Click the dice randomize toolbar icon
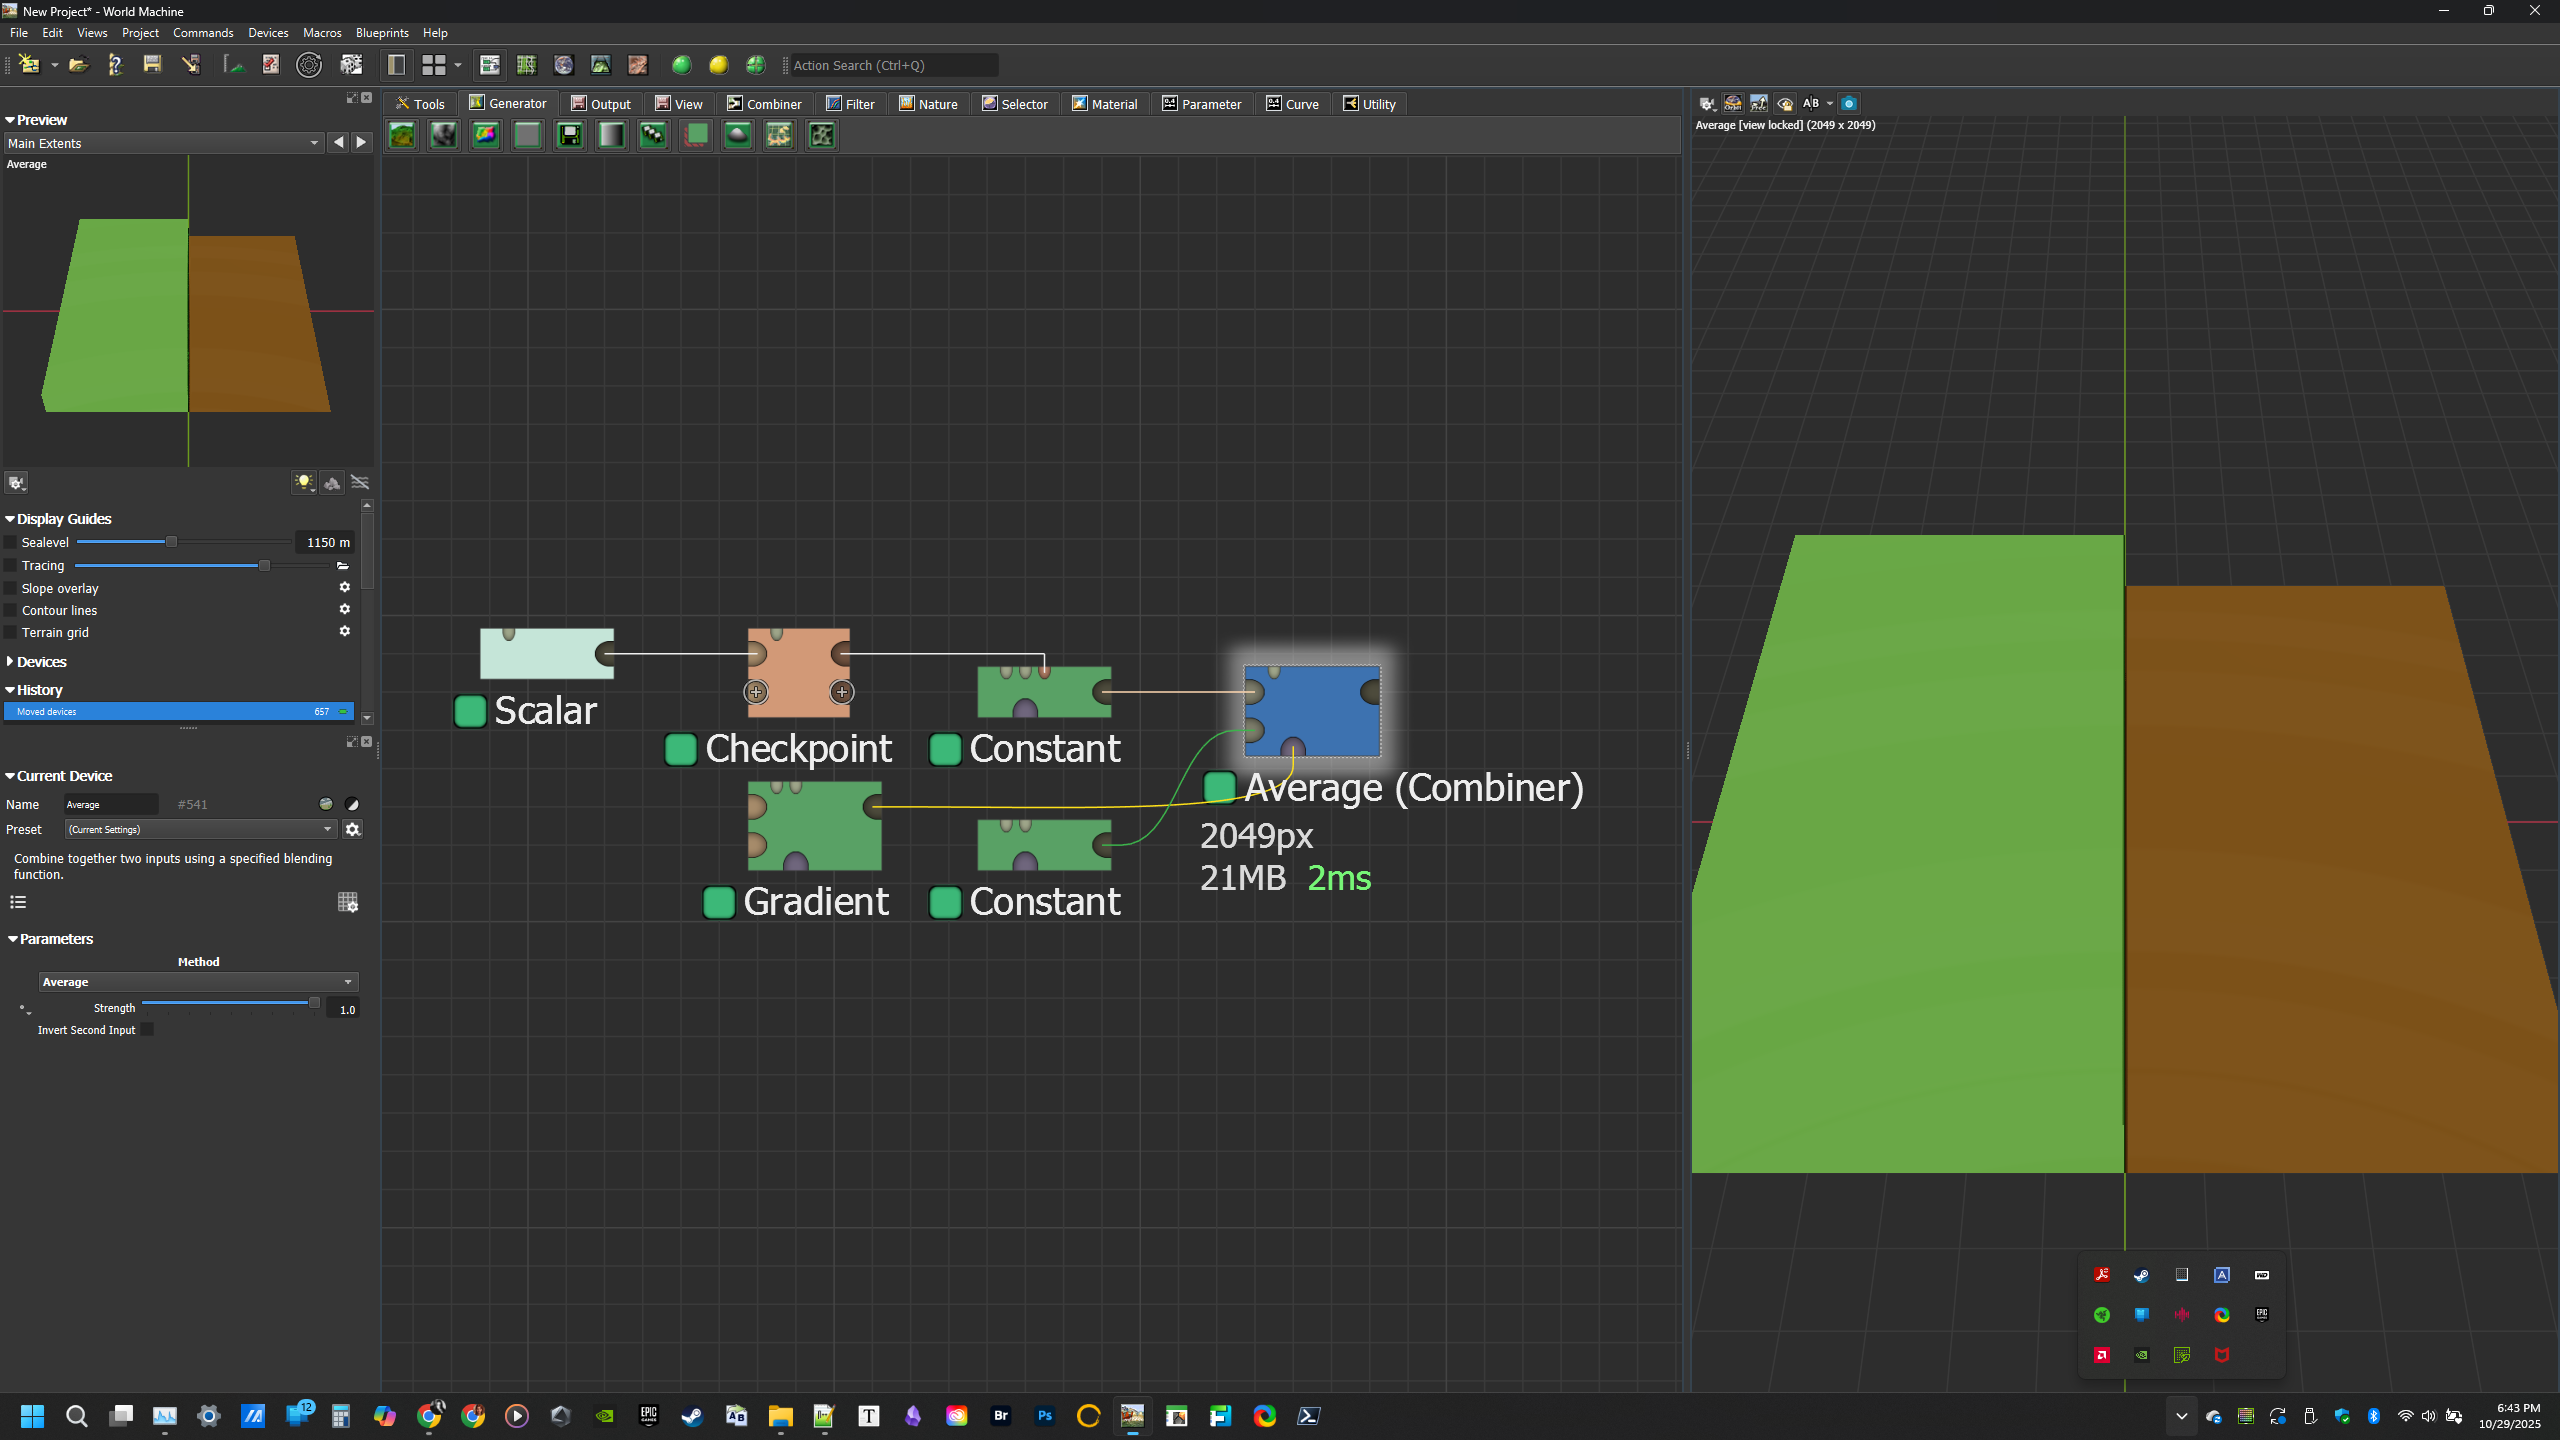2560x1440 pixels. coord(351,65)
